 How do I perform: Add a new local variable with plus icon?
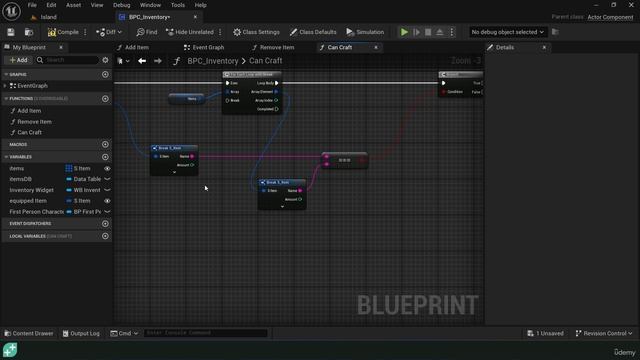(x=105, y=236)
